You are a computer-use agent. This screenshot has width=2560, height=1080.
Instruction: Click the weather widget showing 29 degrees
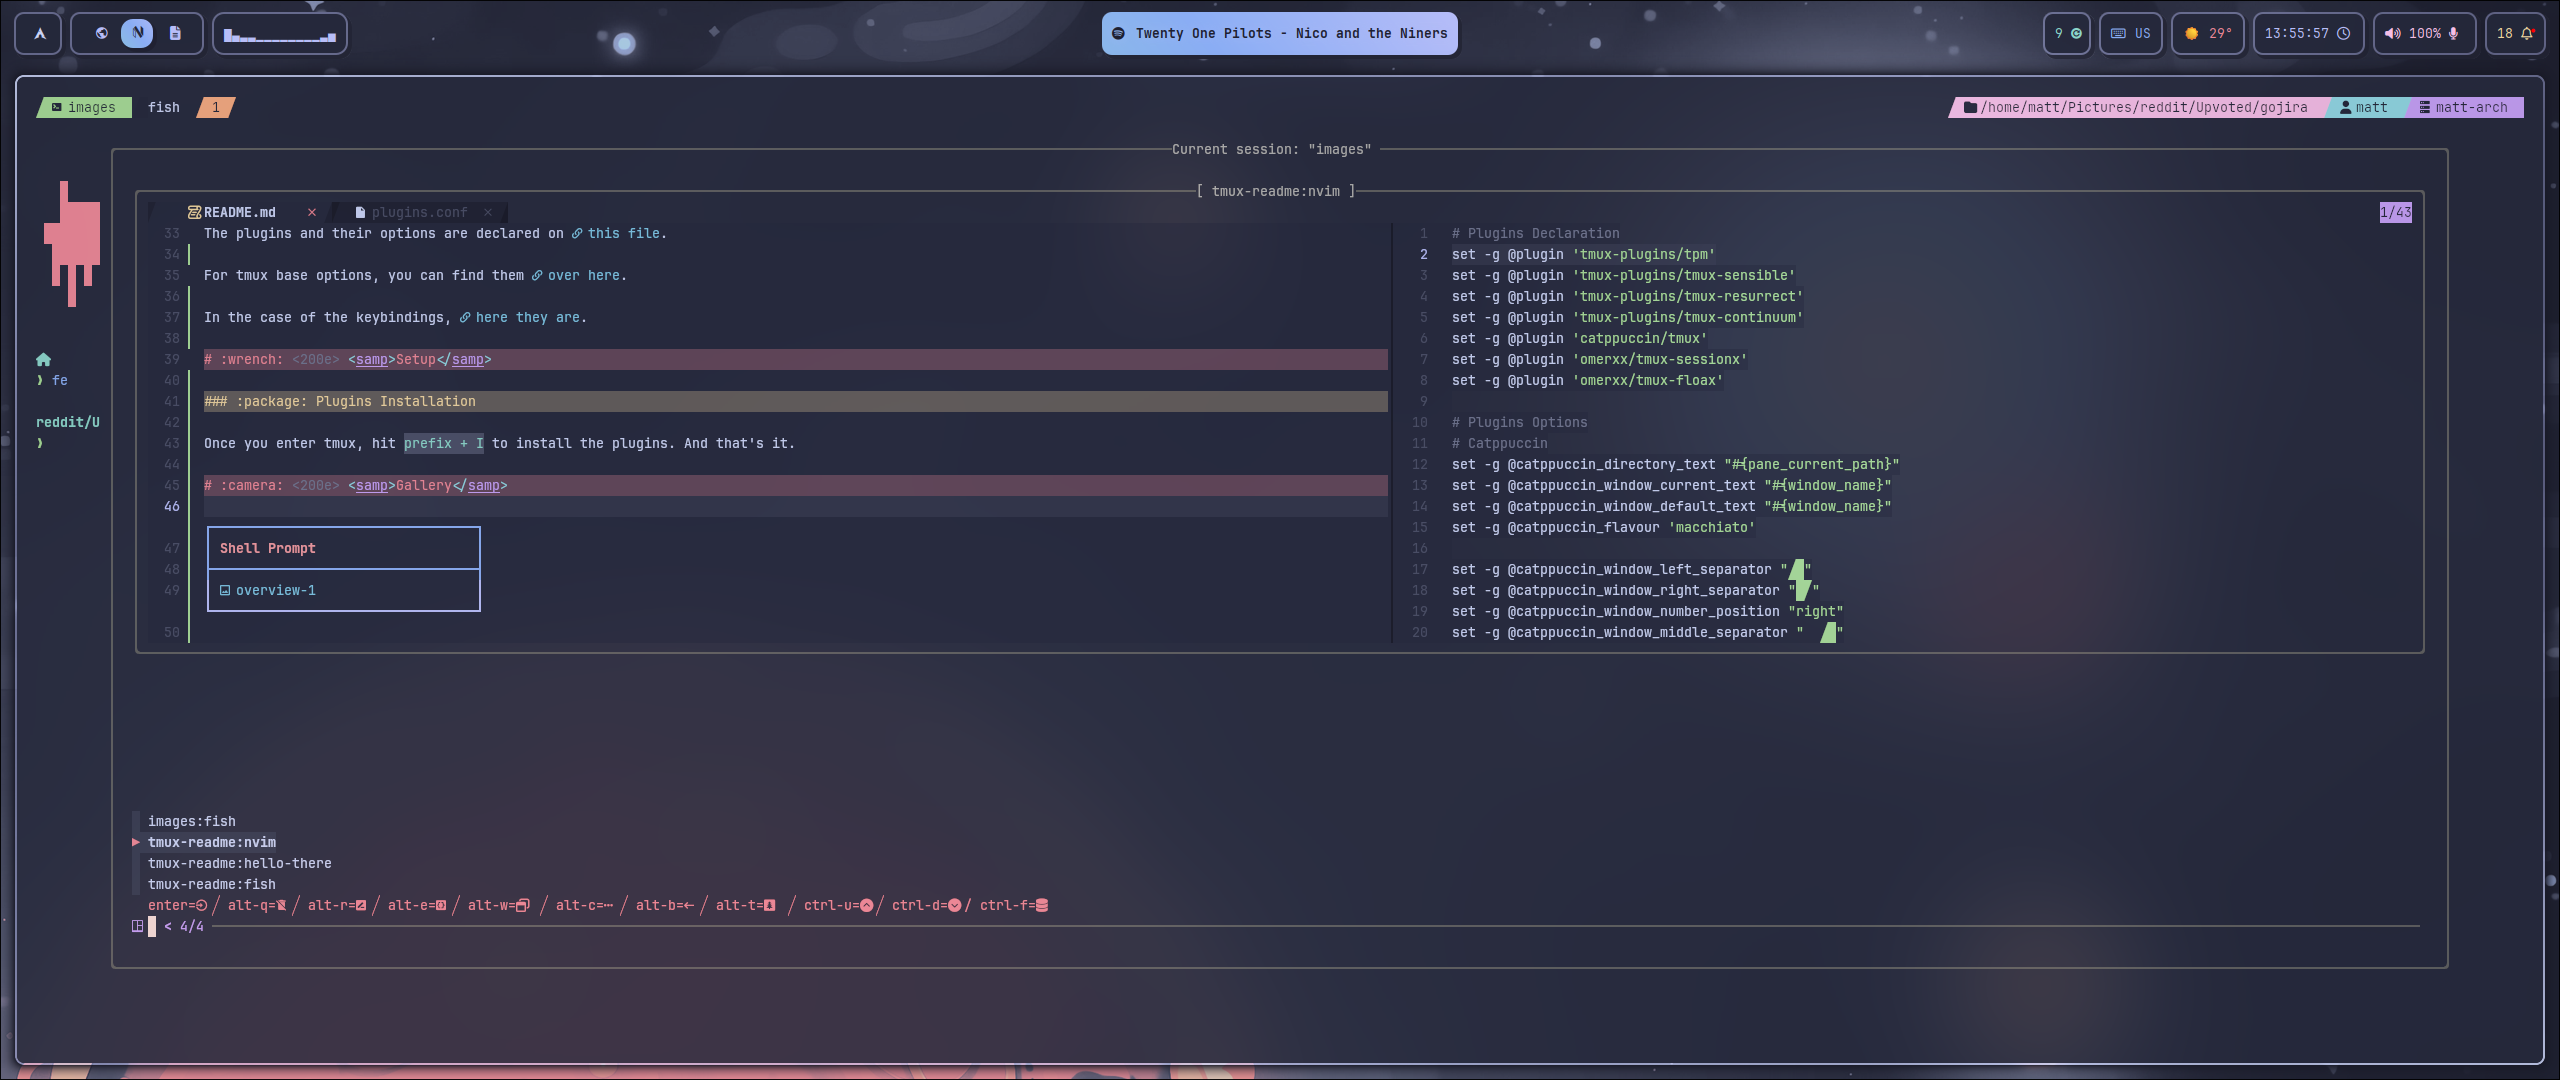pyautogui.click(x=2208, y=33)
